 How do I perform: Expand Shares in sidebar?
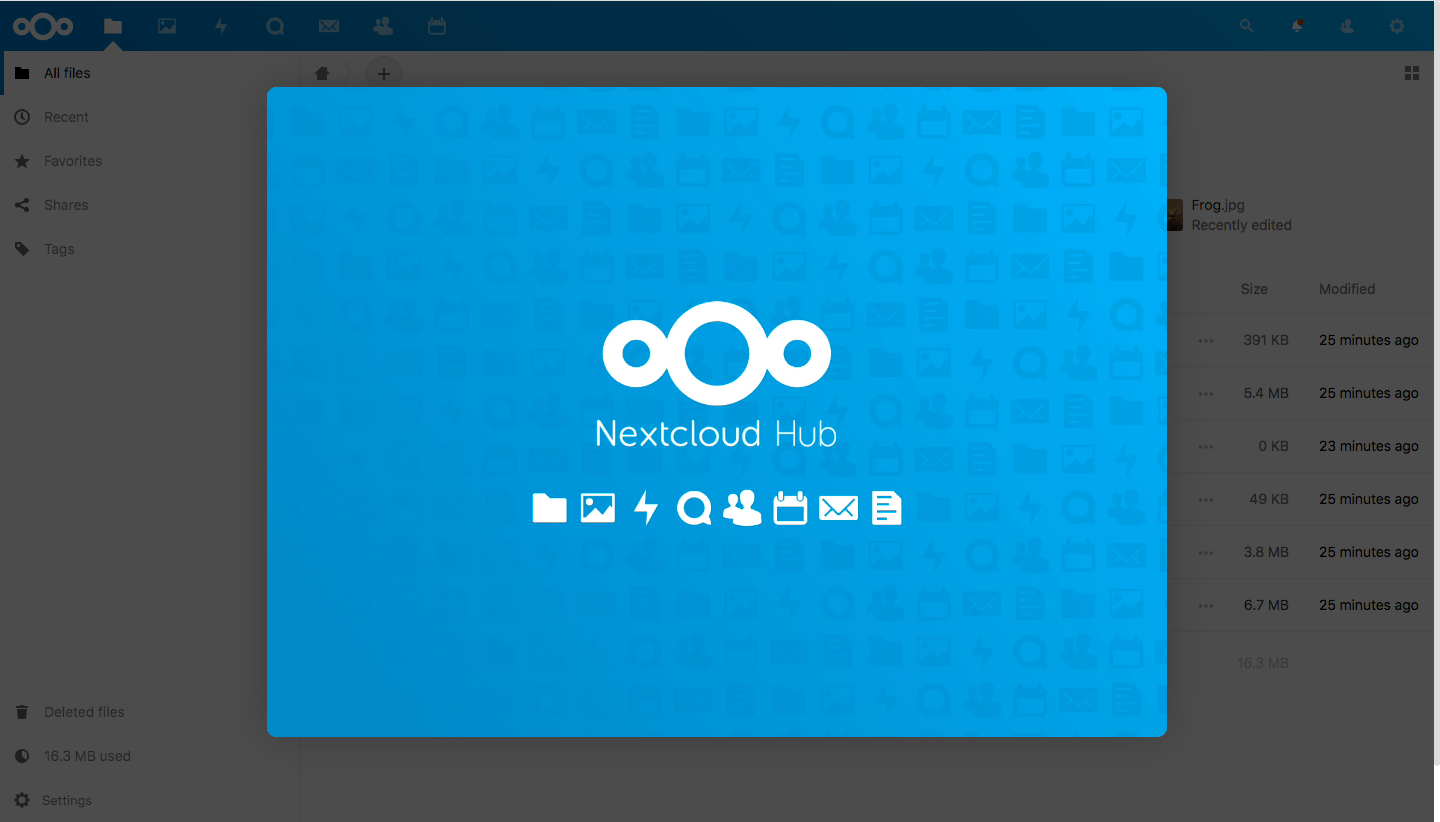[150, 205]
